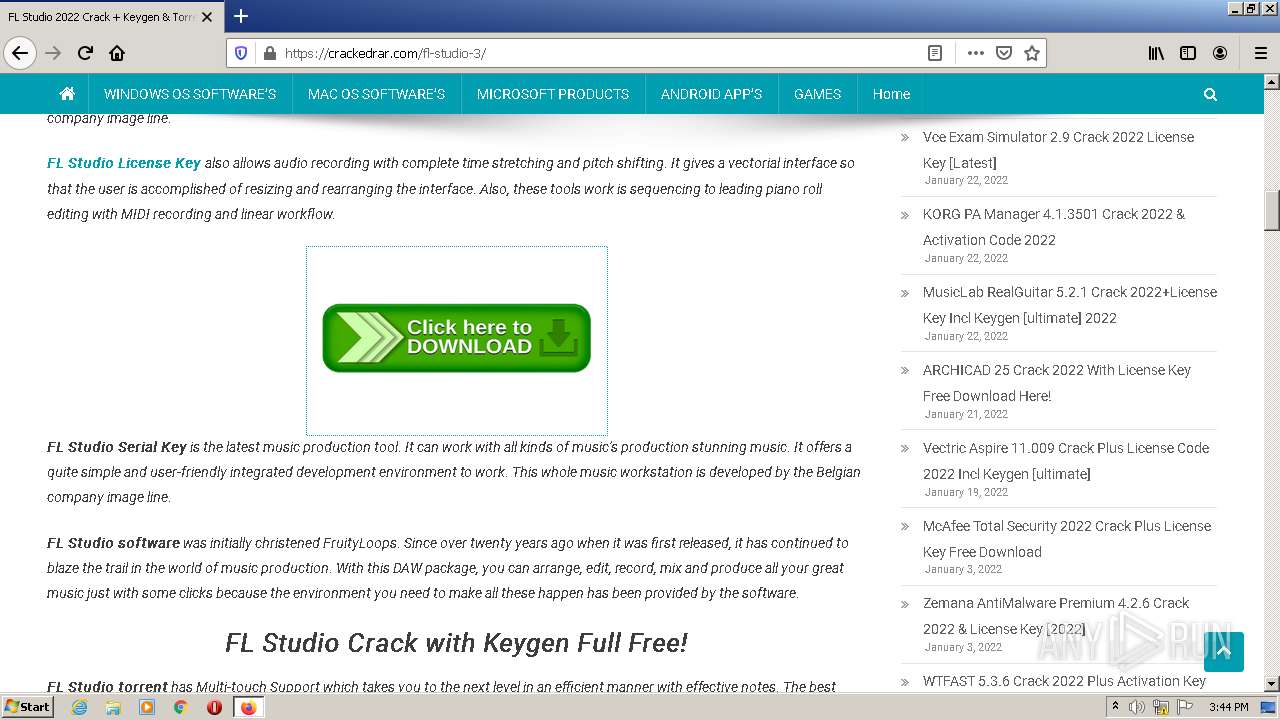Open Vectric Aspire 11.009 Crack post

click(1066, 461)
